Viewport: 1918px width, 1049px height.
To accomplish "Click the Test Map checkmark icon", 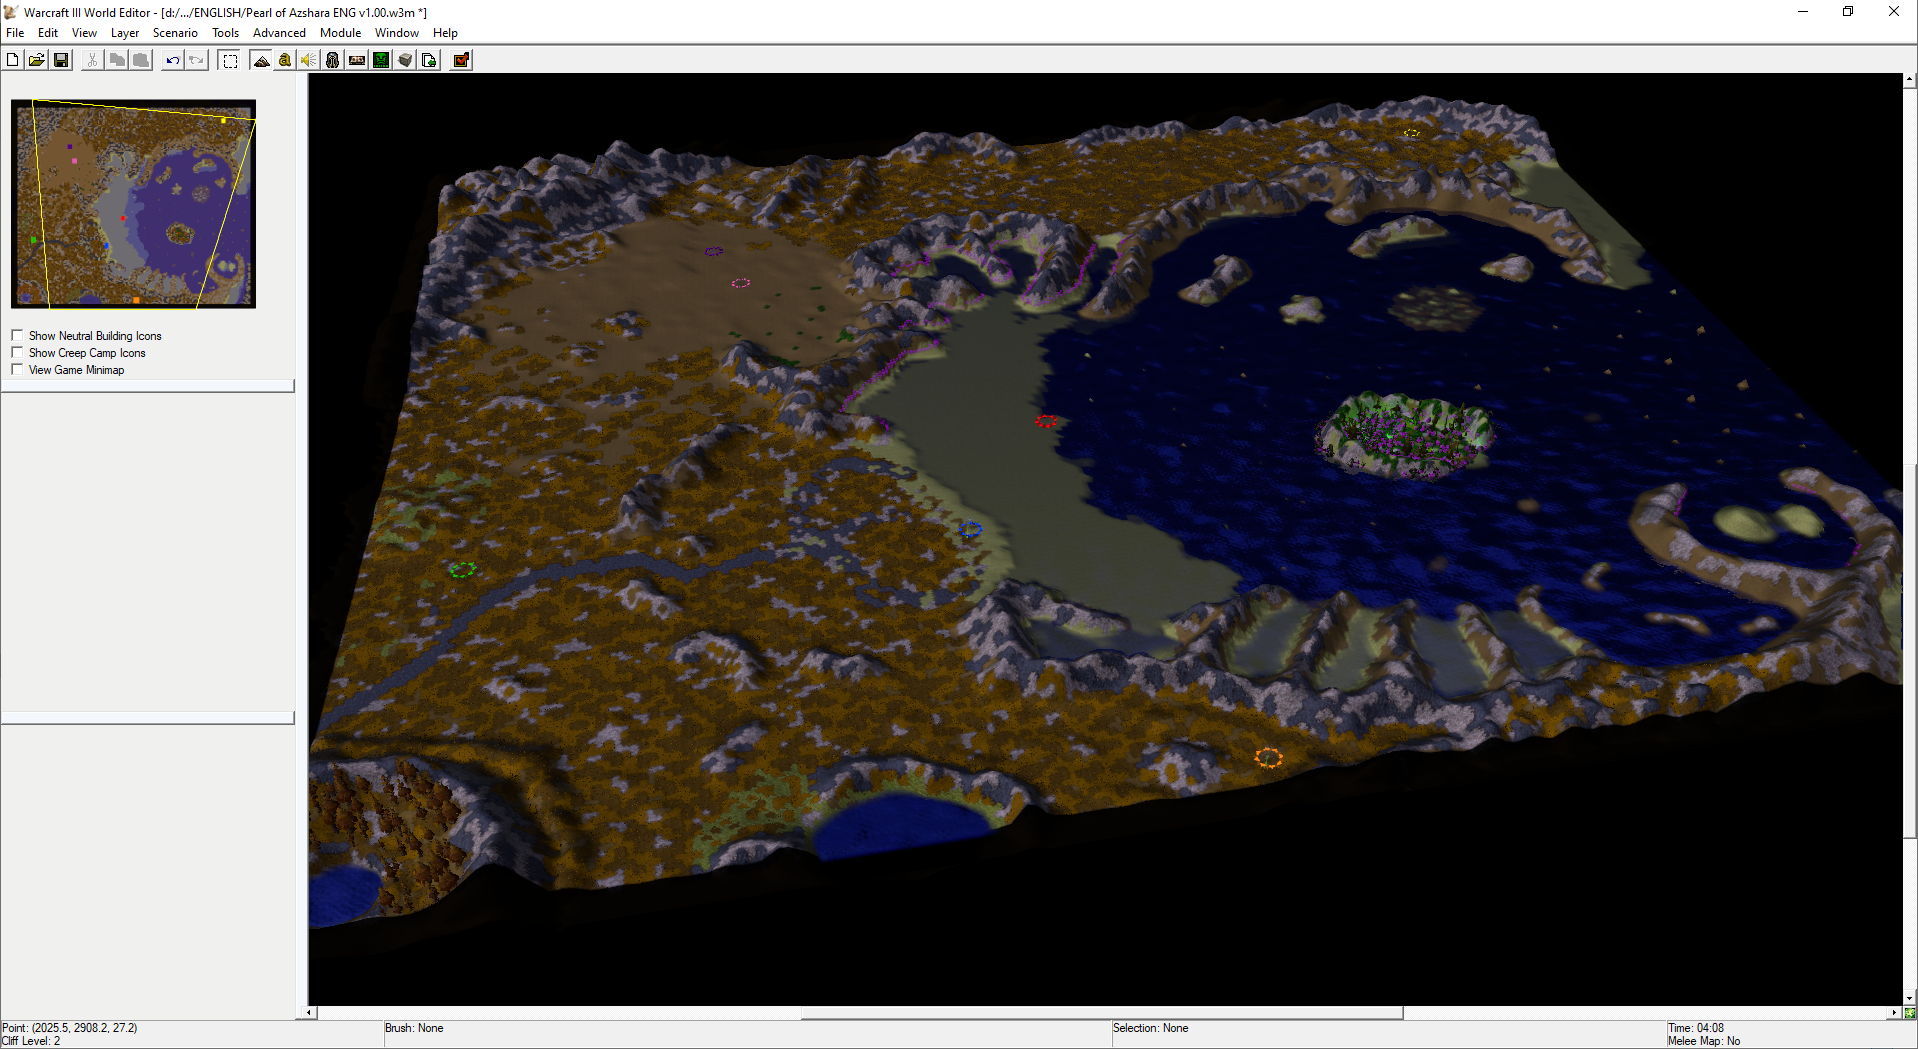I will pyautogui.click(x=461, y=60).
